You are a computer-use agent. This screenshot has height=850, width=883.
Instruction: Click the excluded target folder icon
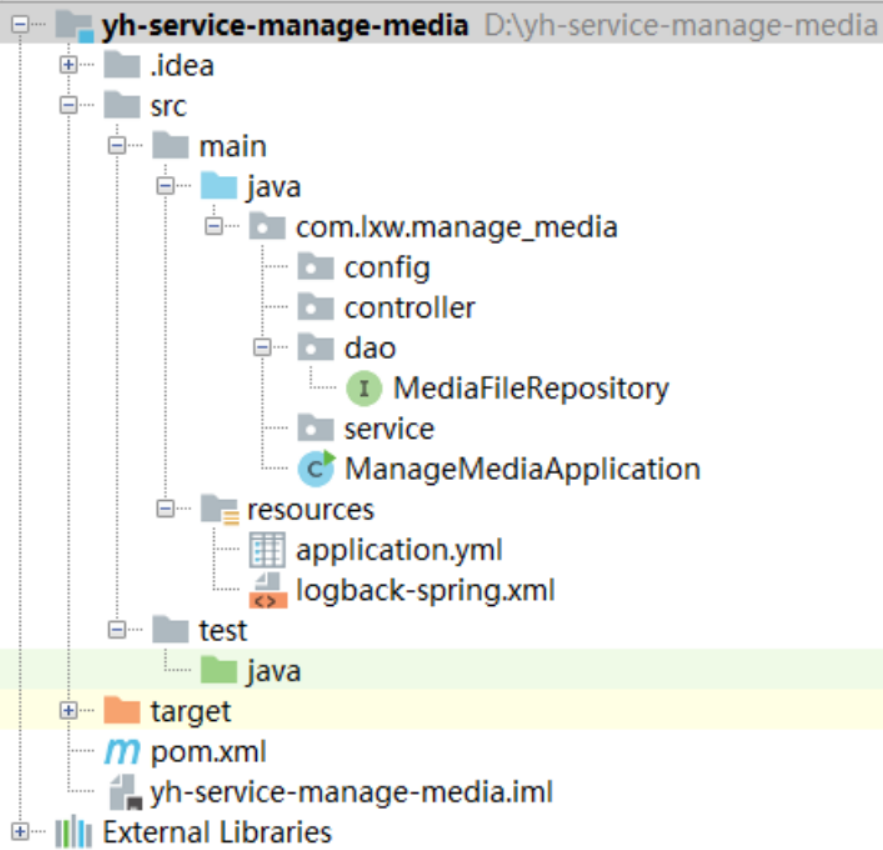[122, 711]
